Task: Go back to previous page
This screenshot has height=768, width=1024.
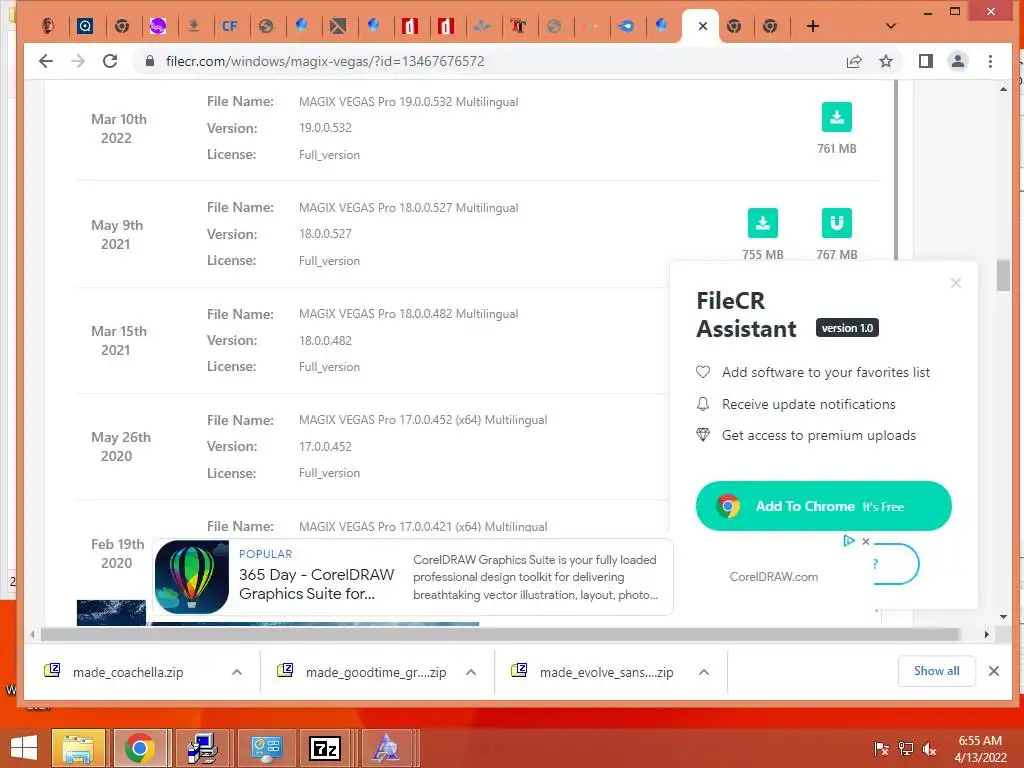Action: pos(46,61)
